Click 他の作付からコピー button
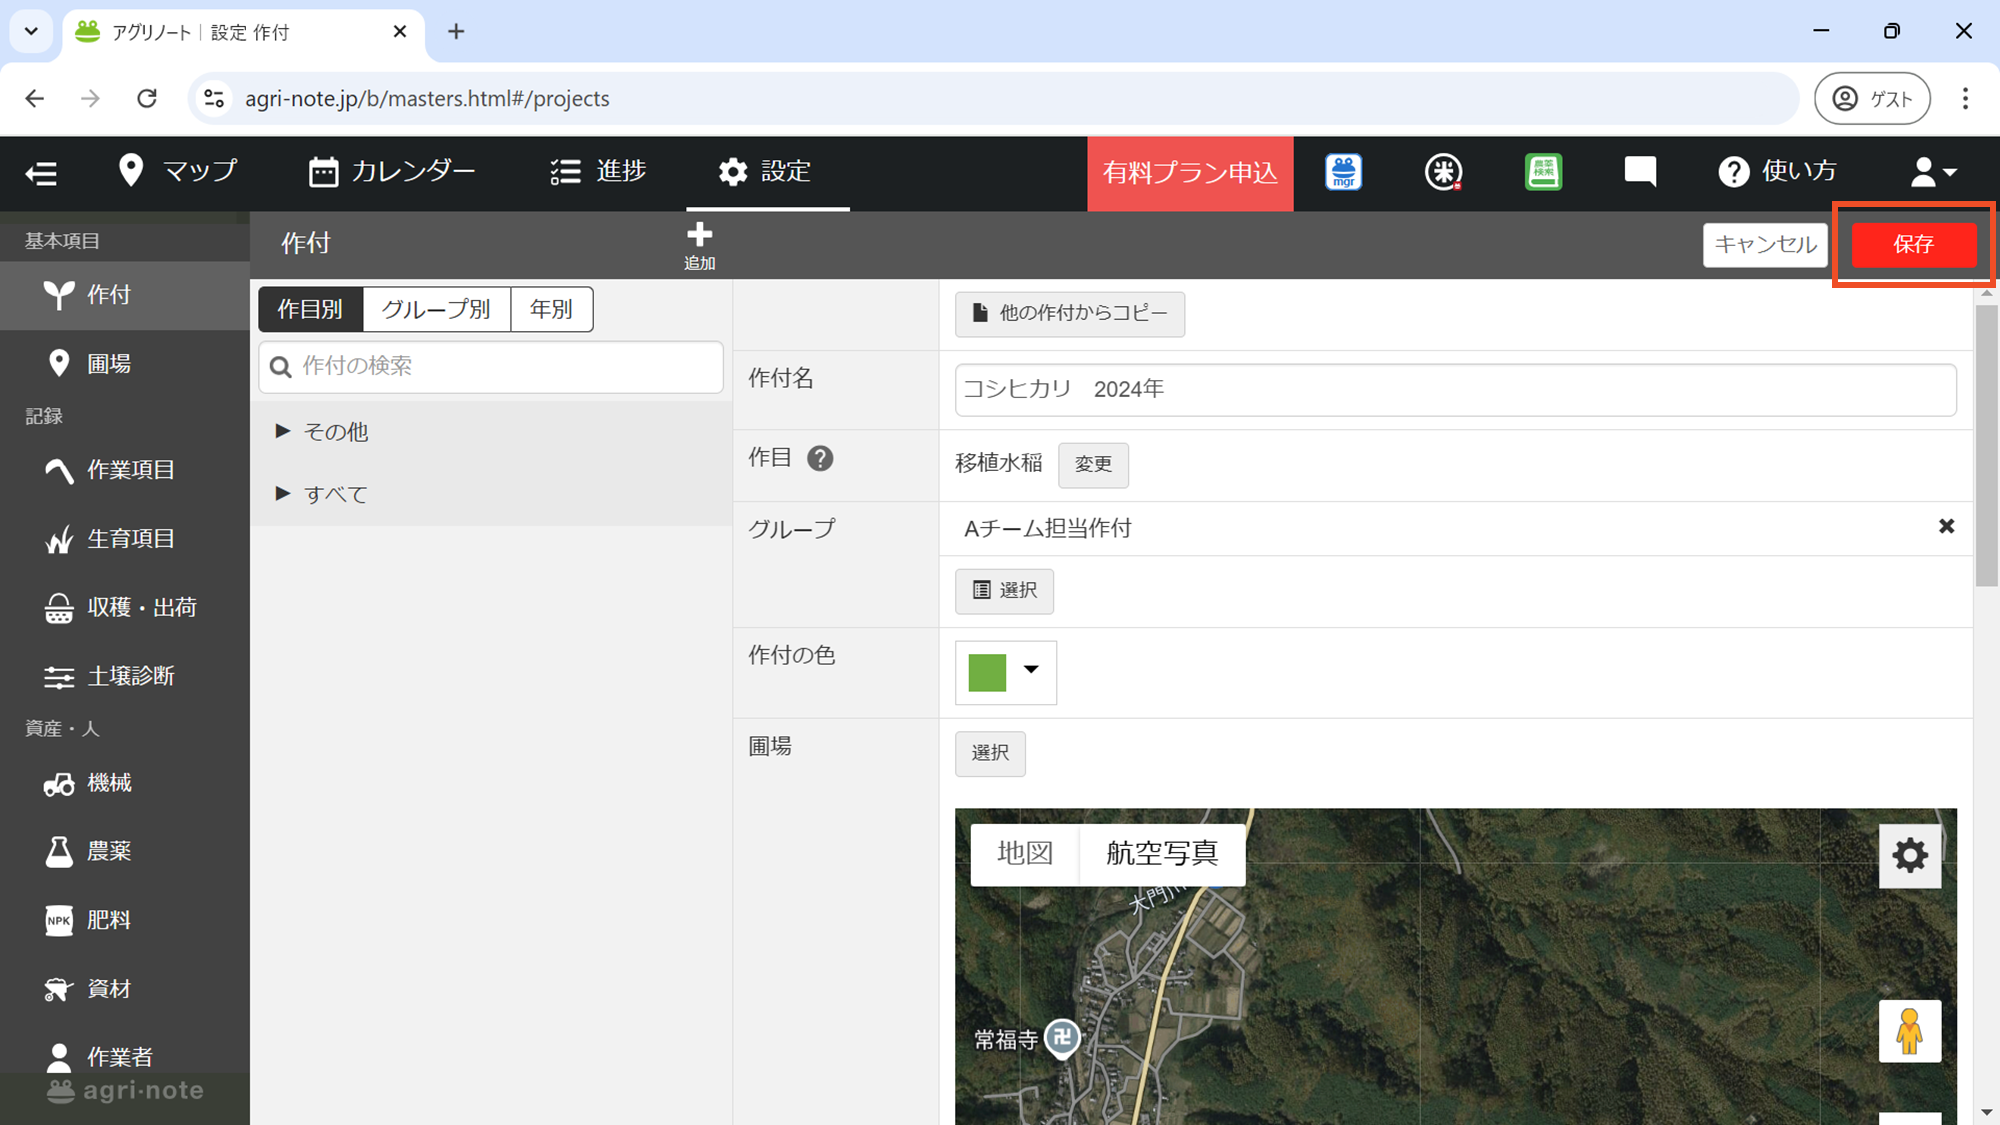 [1069, 314]
